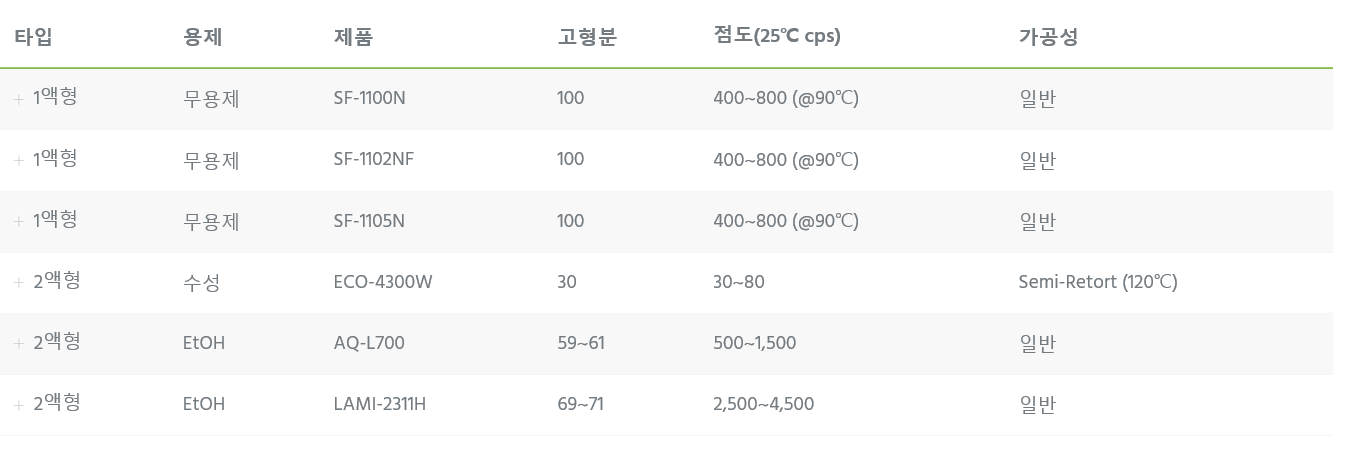Click the 고형분 column header
This screenshot has height=459, width=1346.
587,37
